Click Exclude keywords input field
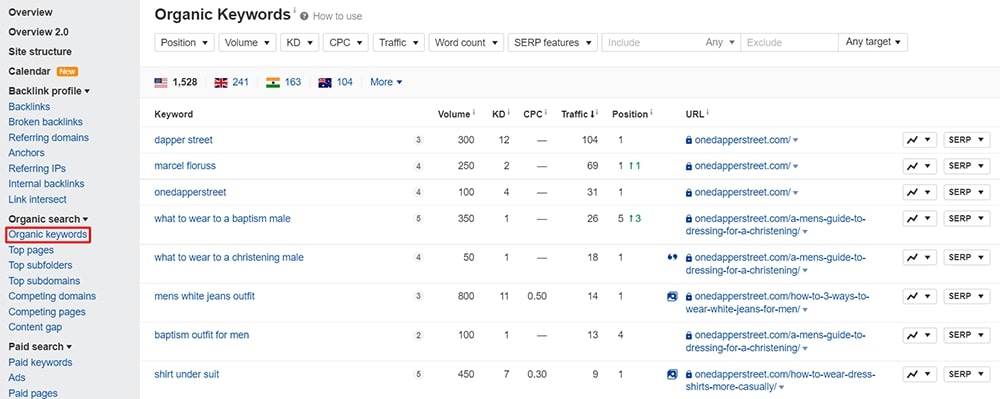1000x399 pixels. pos(790,43)
